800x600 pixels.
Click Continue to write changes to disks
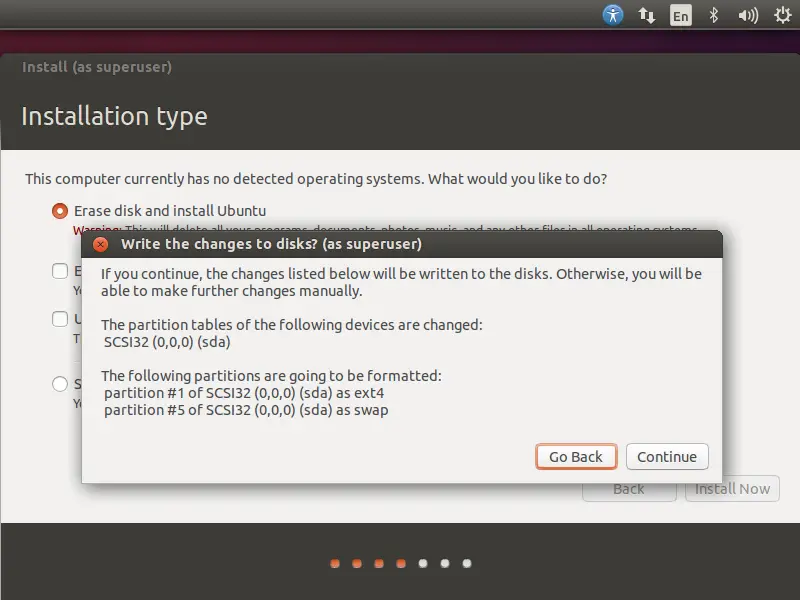[x=667, y=457]
